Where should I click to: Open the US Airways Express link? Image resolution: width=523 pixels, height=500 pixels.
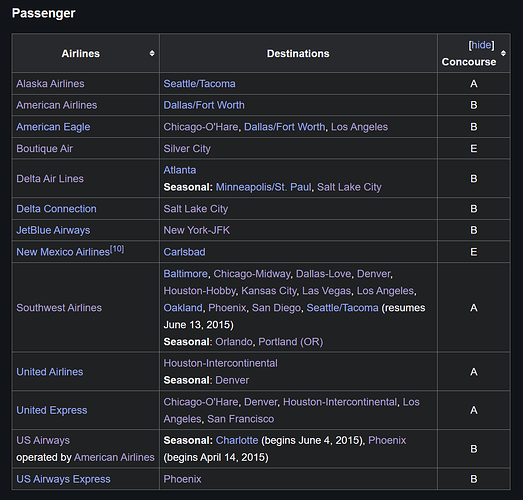pos(63,479)
